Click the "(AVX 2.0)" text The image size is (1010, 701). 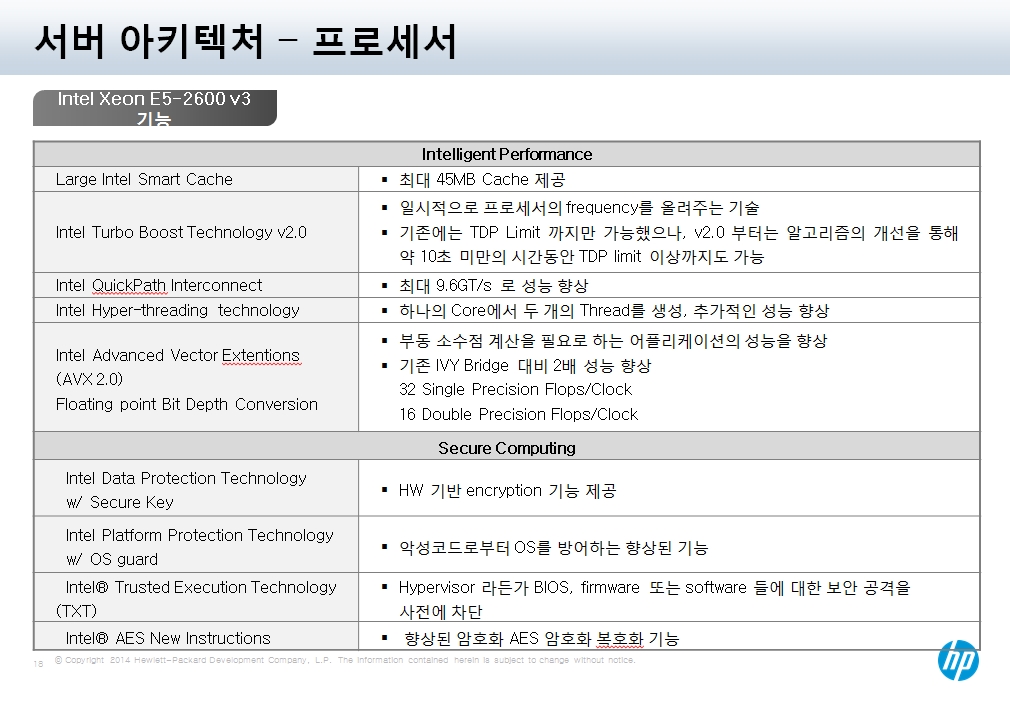click(x=89, y=379)
